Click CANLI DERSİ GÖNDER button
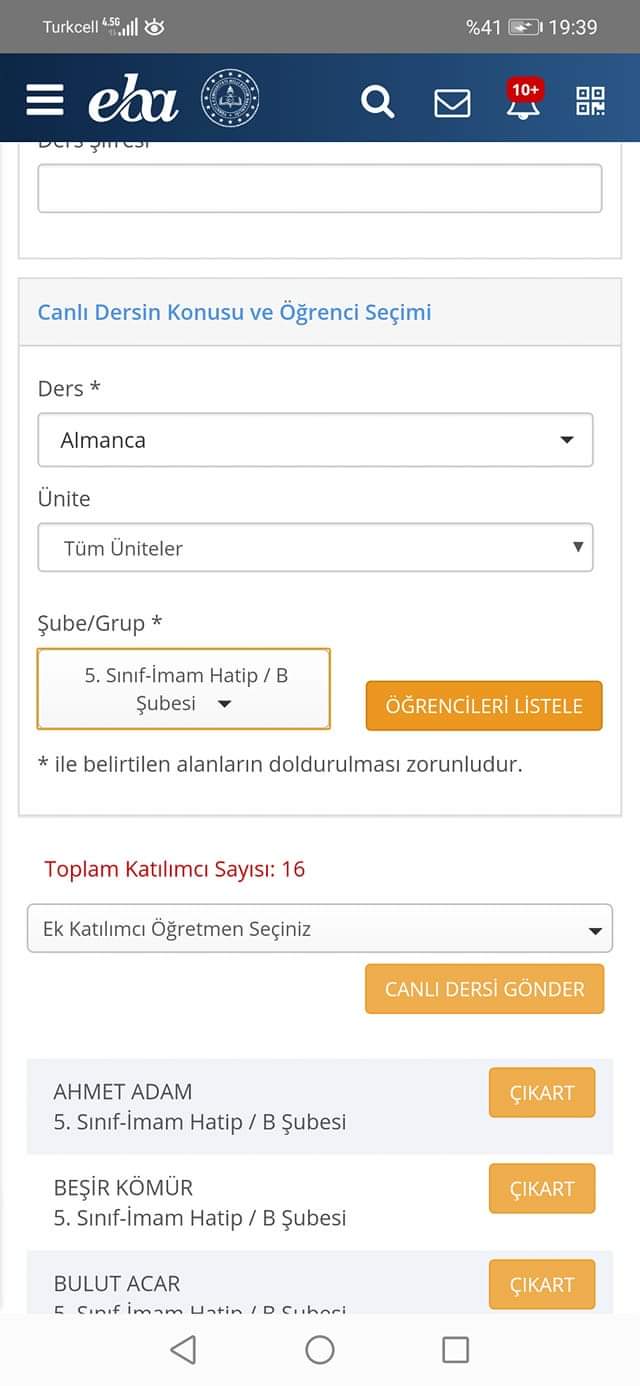The image size is (640, 1386). 484,989
